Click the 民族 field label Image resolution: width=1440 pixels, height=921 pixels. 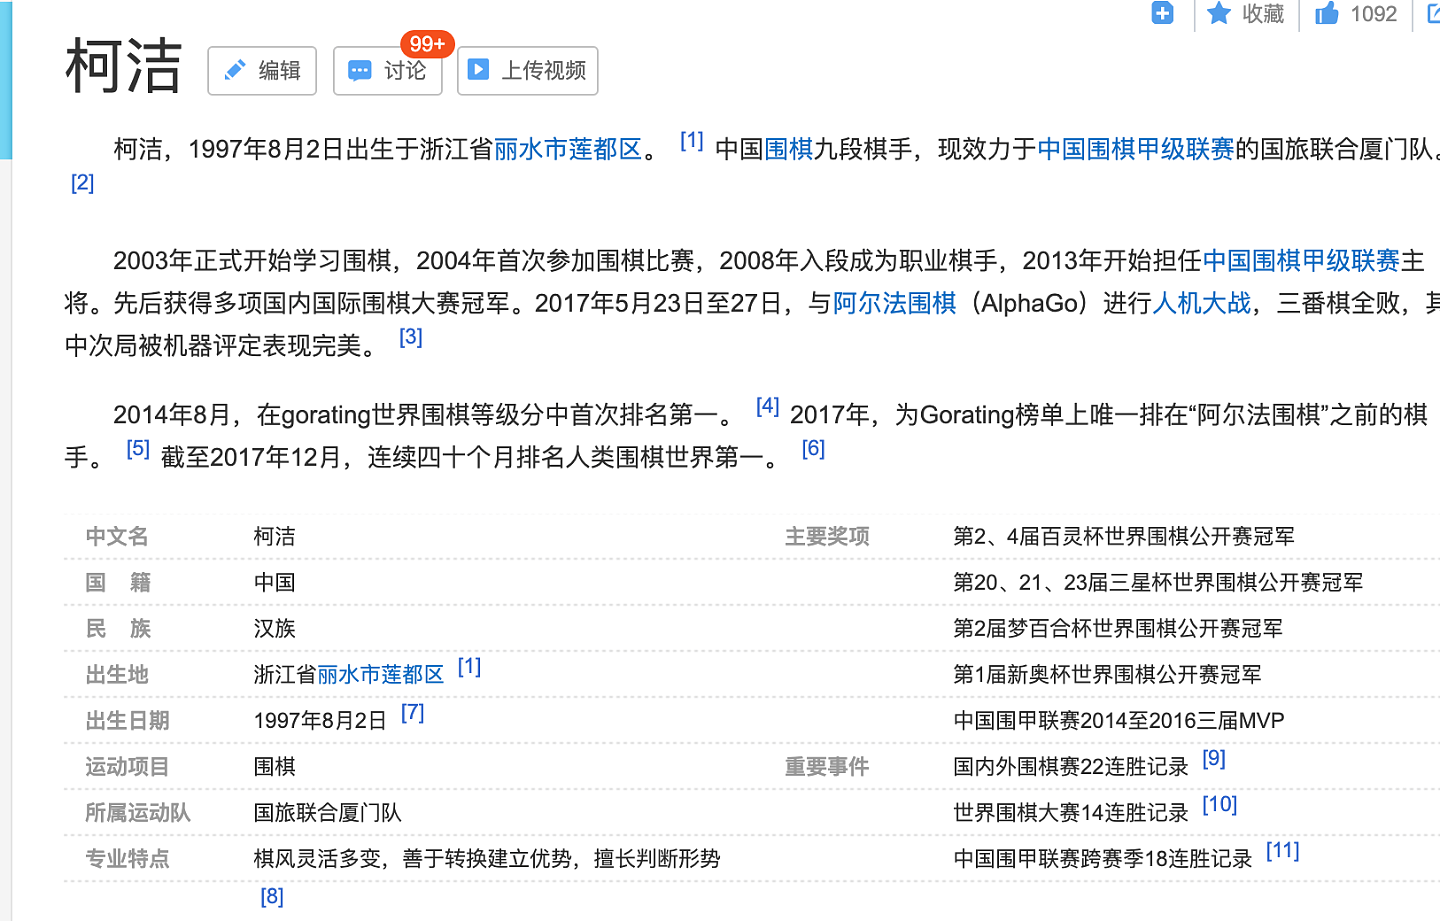coord(118,629)
